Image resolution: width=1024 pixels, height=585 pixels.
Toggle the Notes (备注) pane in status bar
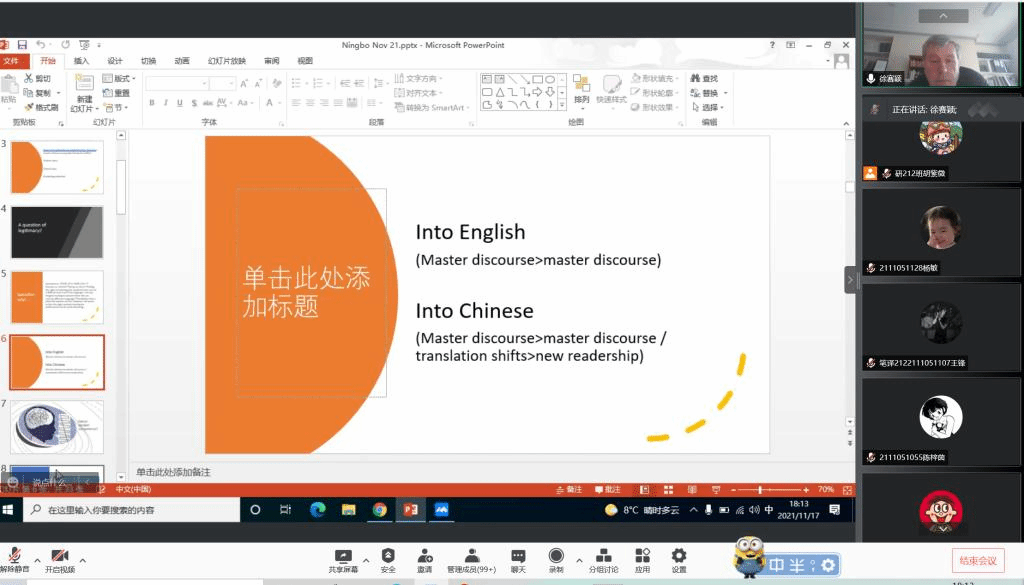(x=568, y=490)
